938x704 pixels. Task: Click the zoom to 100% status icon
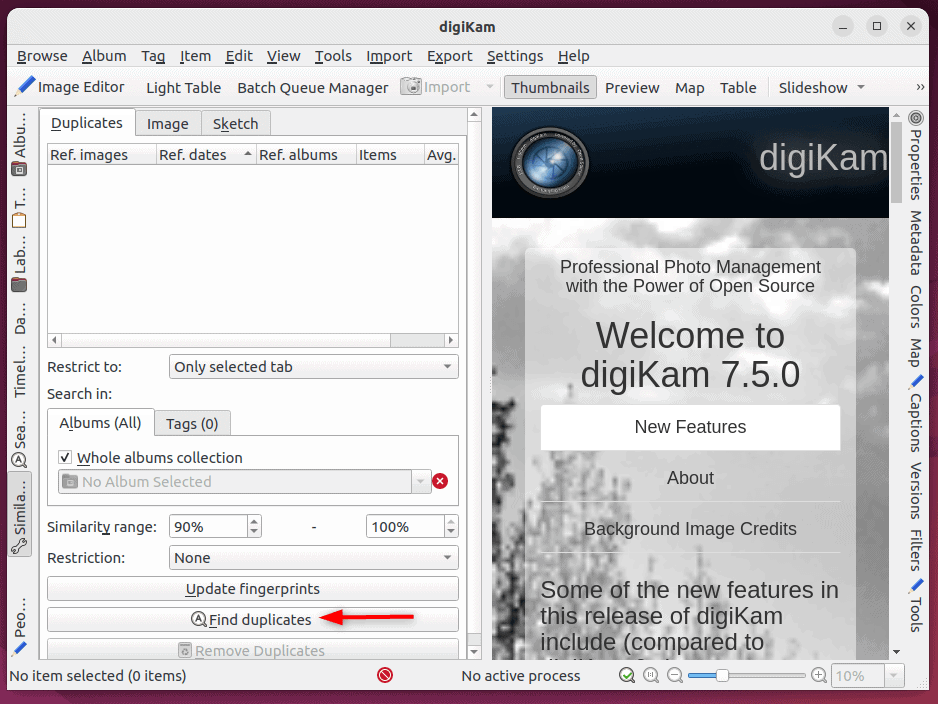point(651,675)
